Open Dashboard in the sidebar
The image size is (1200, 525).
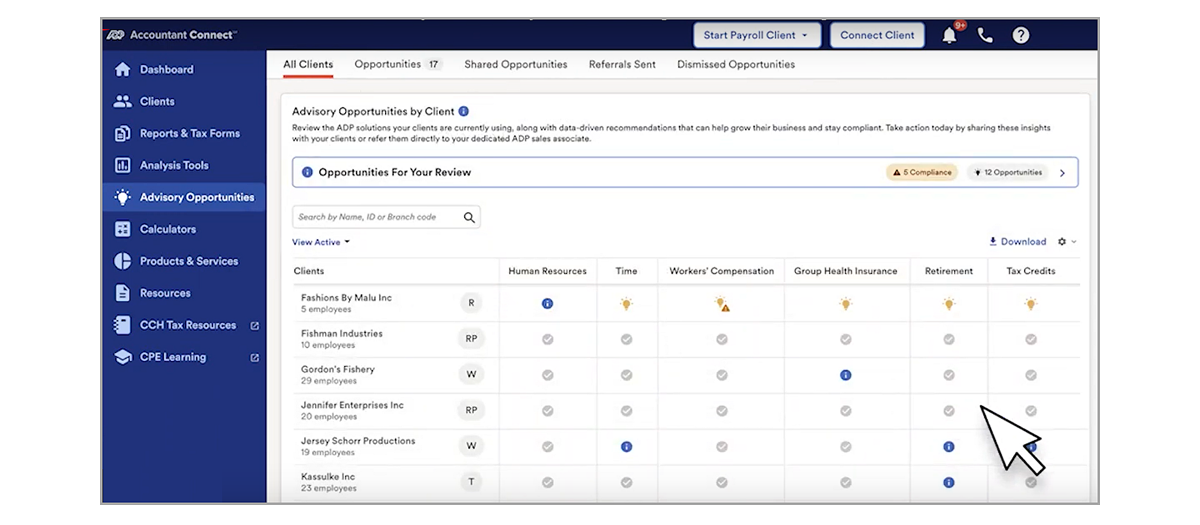point(184,70)
